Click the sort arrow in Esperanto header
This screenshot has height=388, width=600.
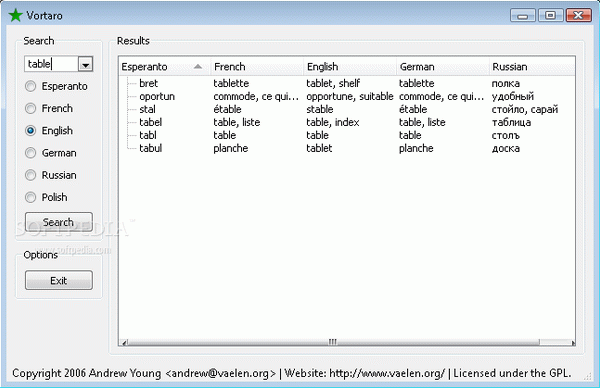pos(197,67)
